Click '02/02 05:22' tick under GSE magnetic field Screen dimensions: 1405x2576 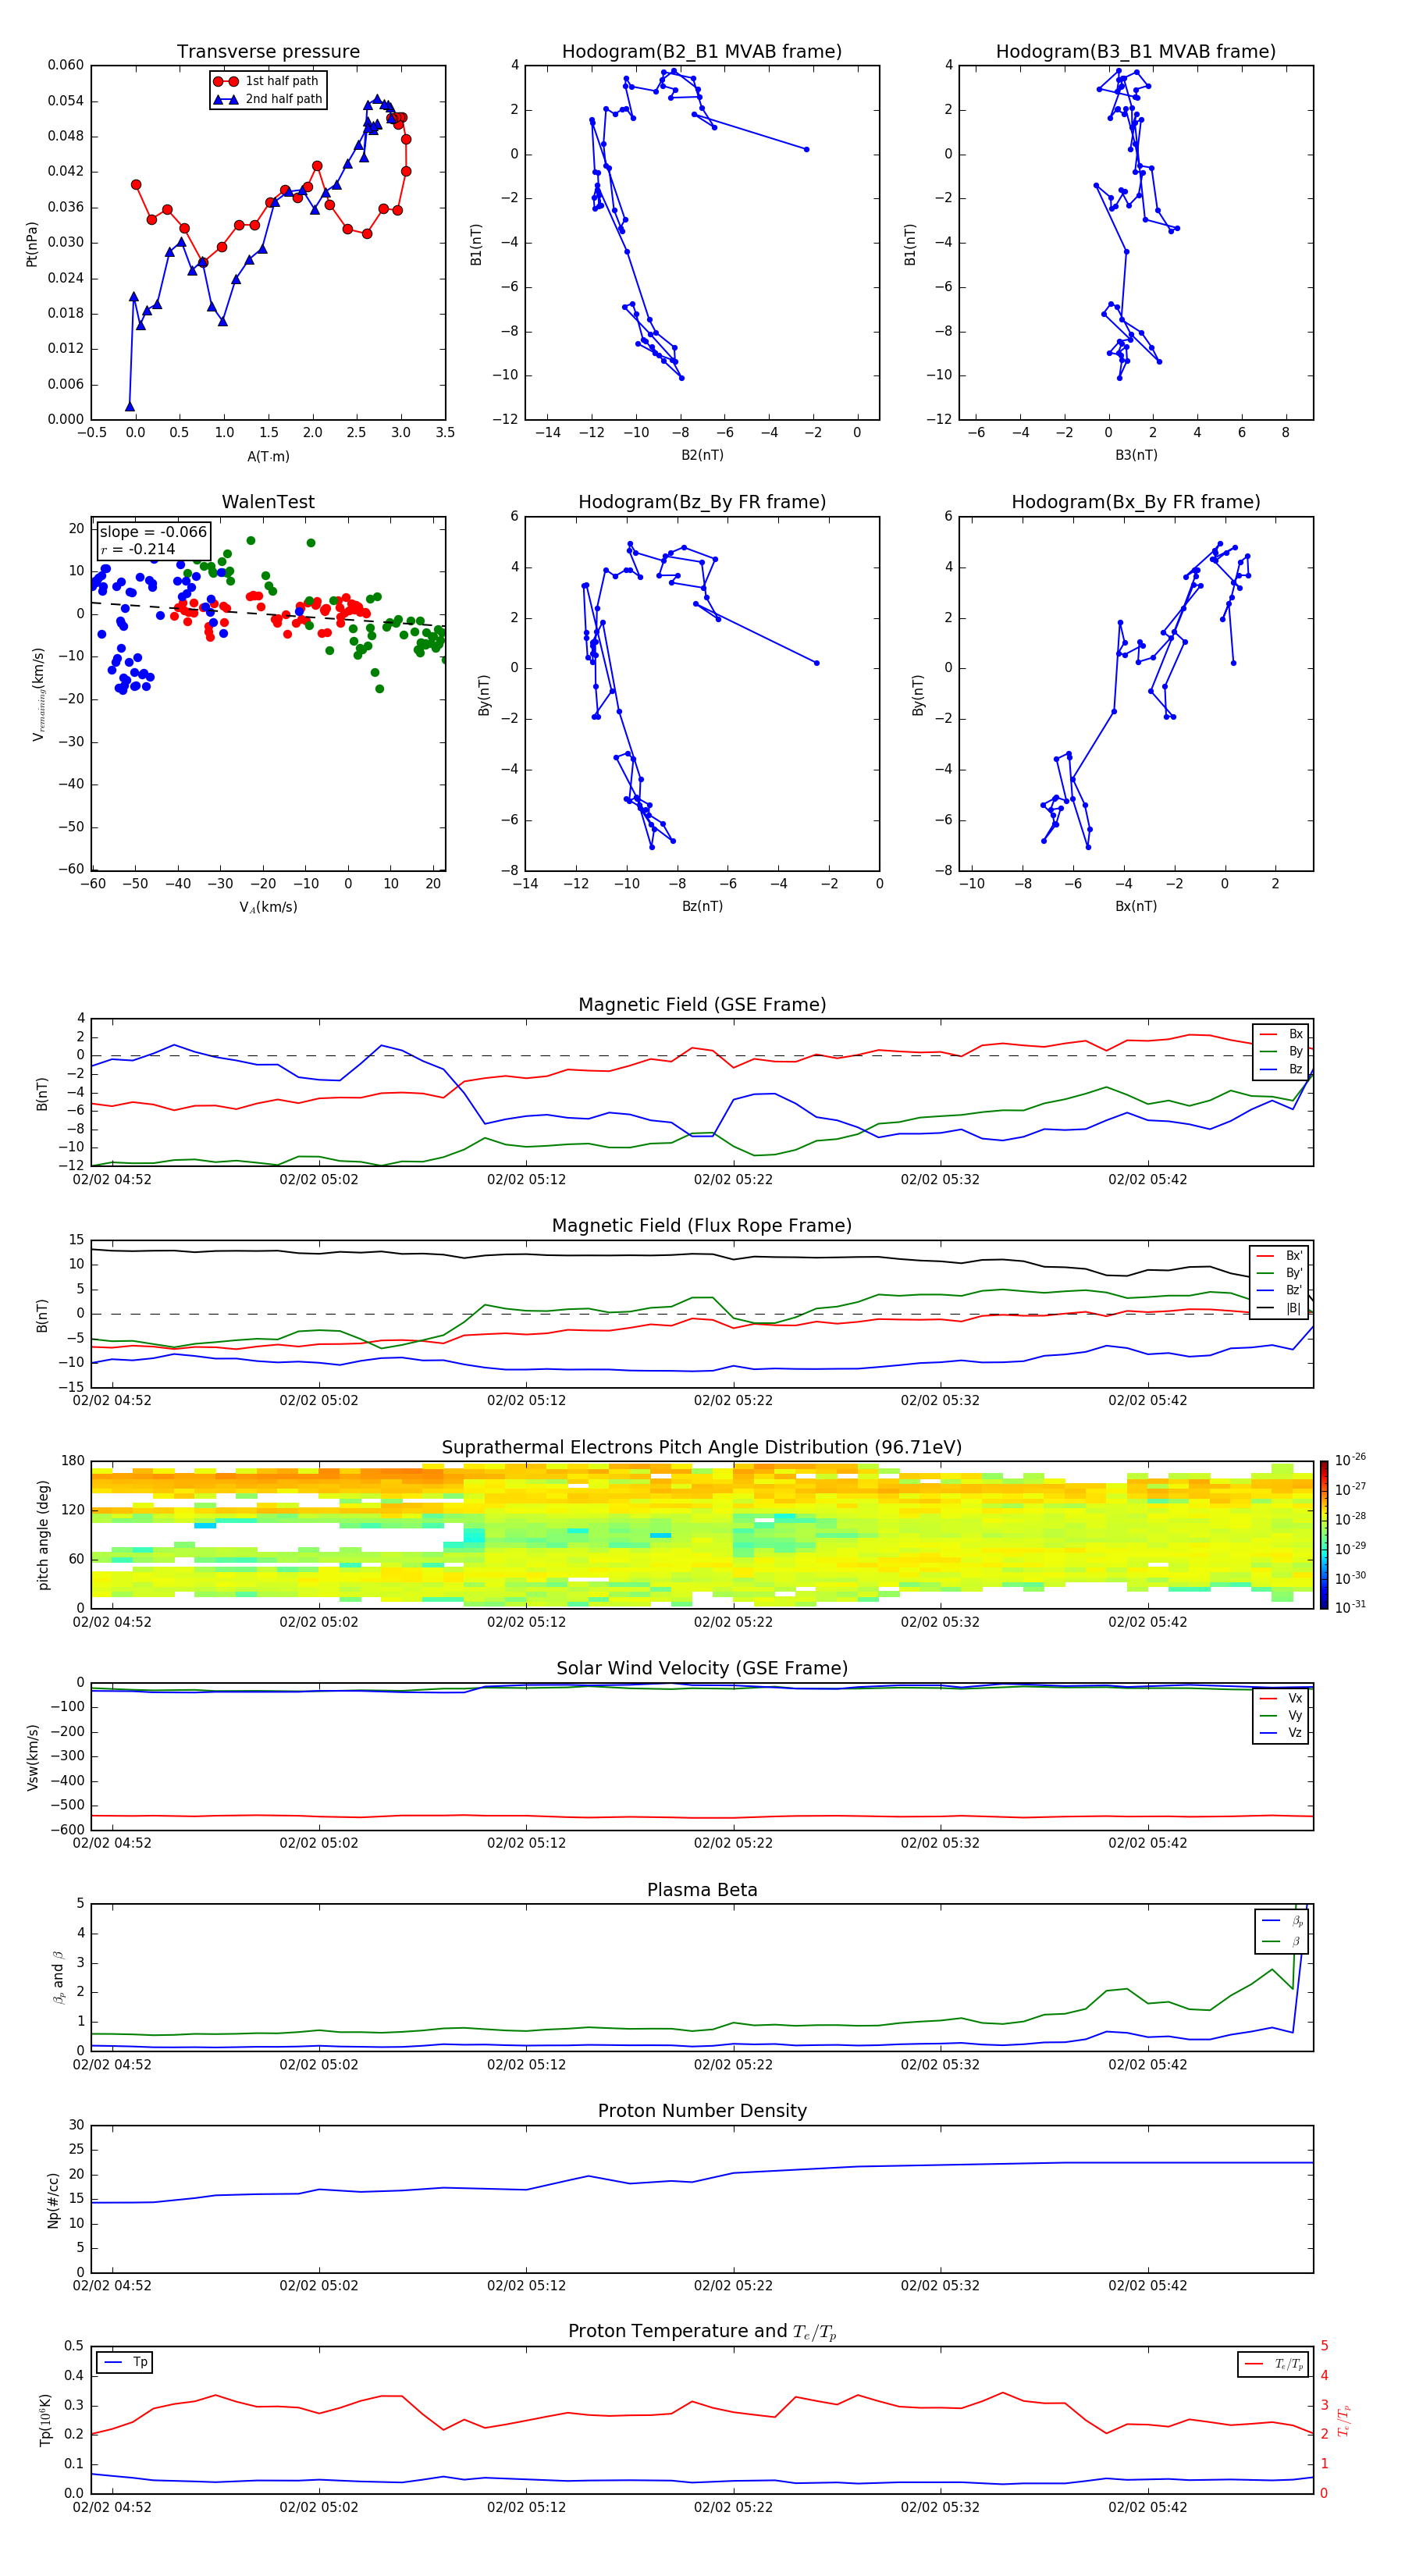pos(733,1180)
